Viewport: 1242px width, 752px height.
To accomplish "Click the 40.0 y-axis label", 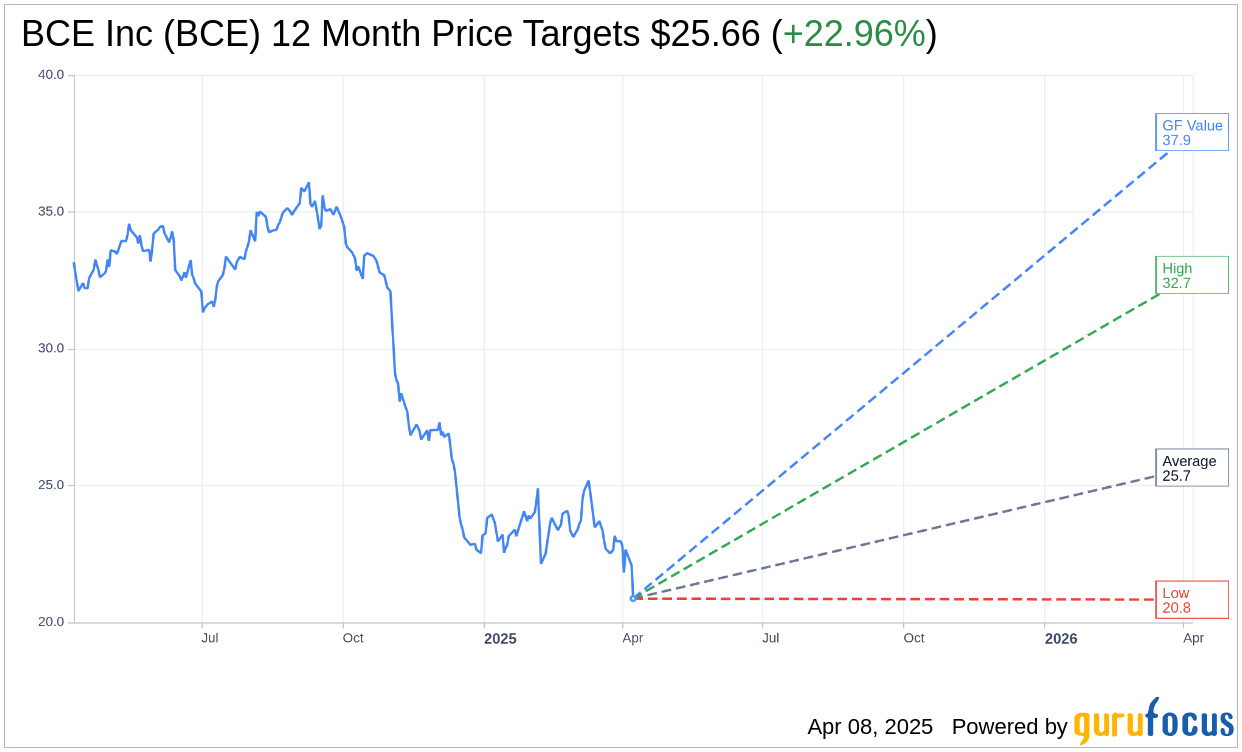I will (51, 75).
